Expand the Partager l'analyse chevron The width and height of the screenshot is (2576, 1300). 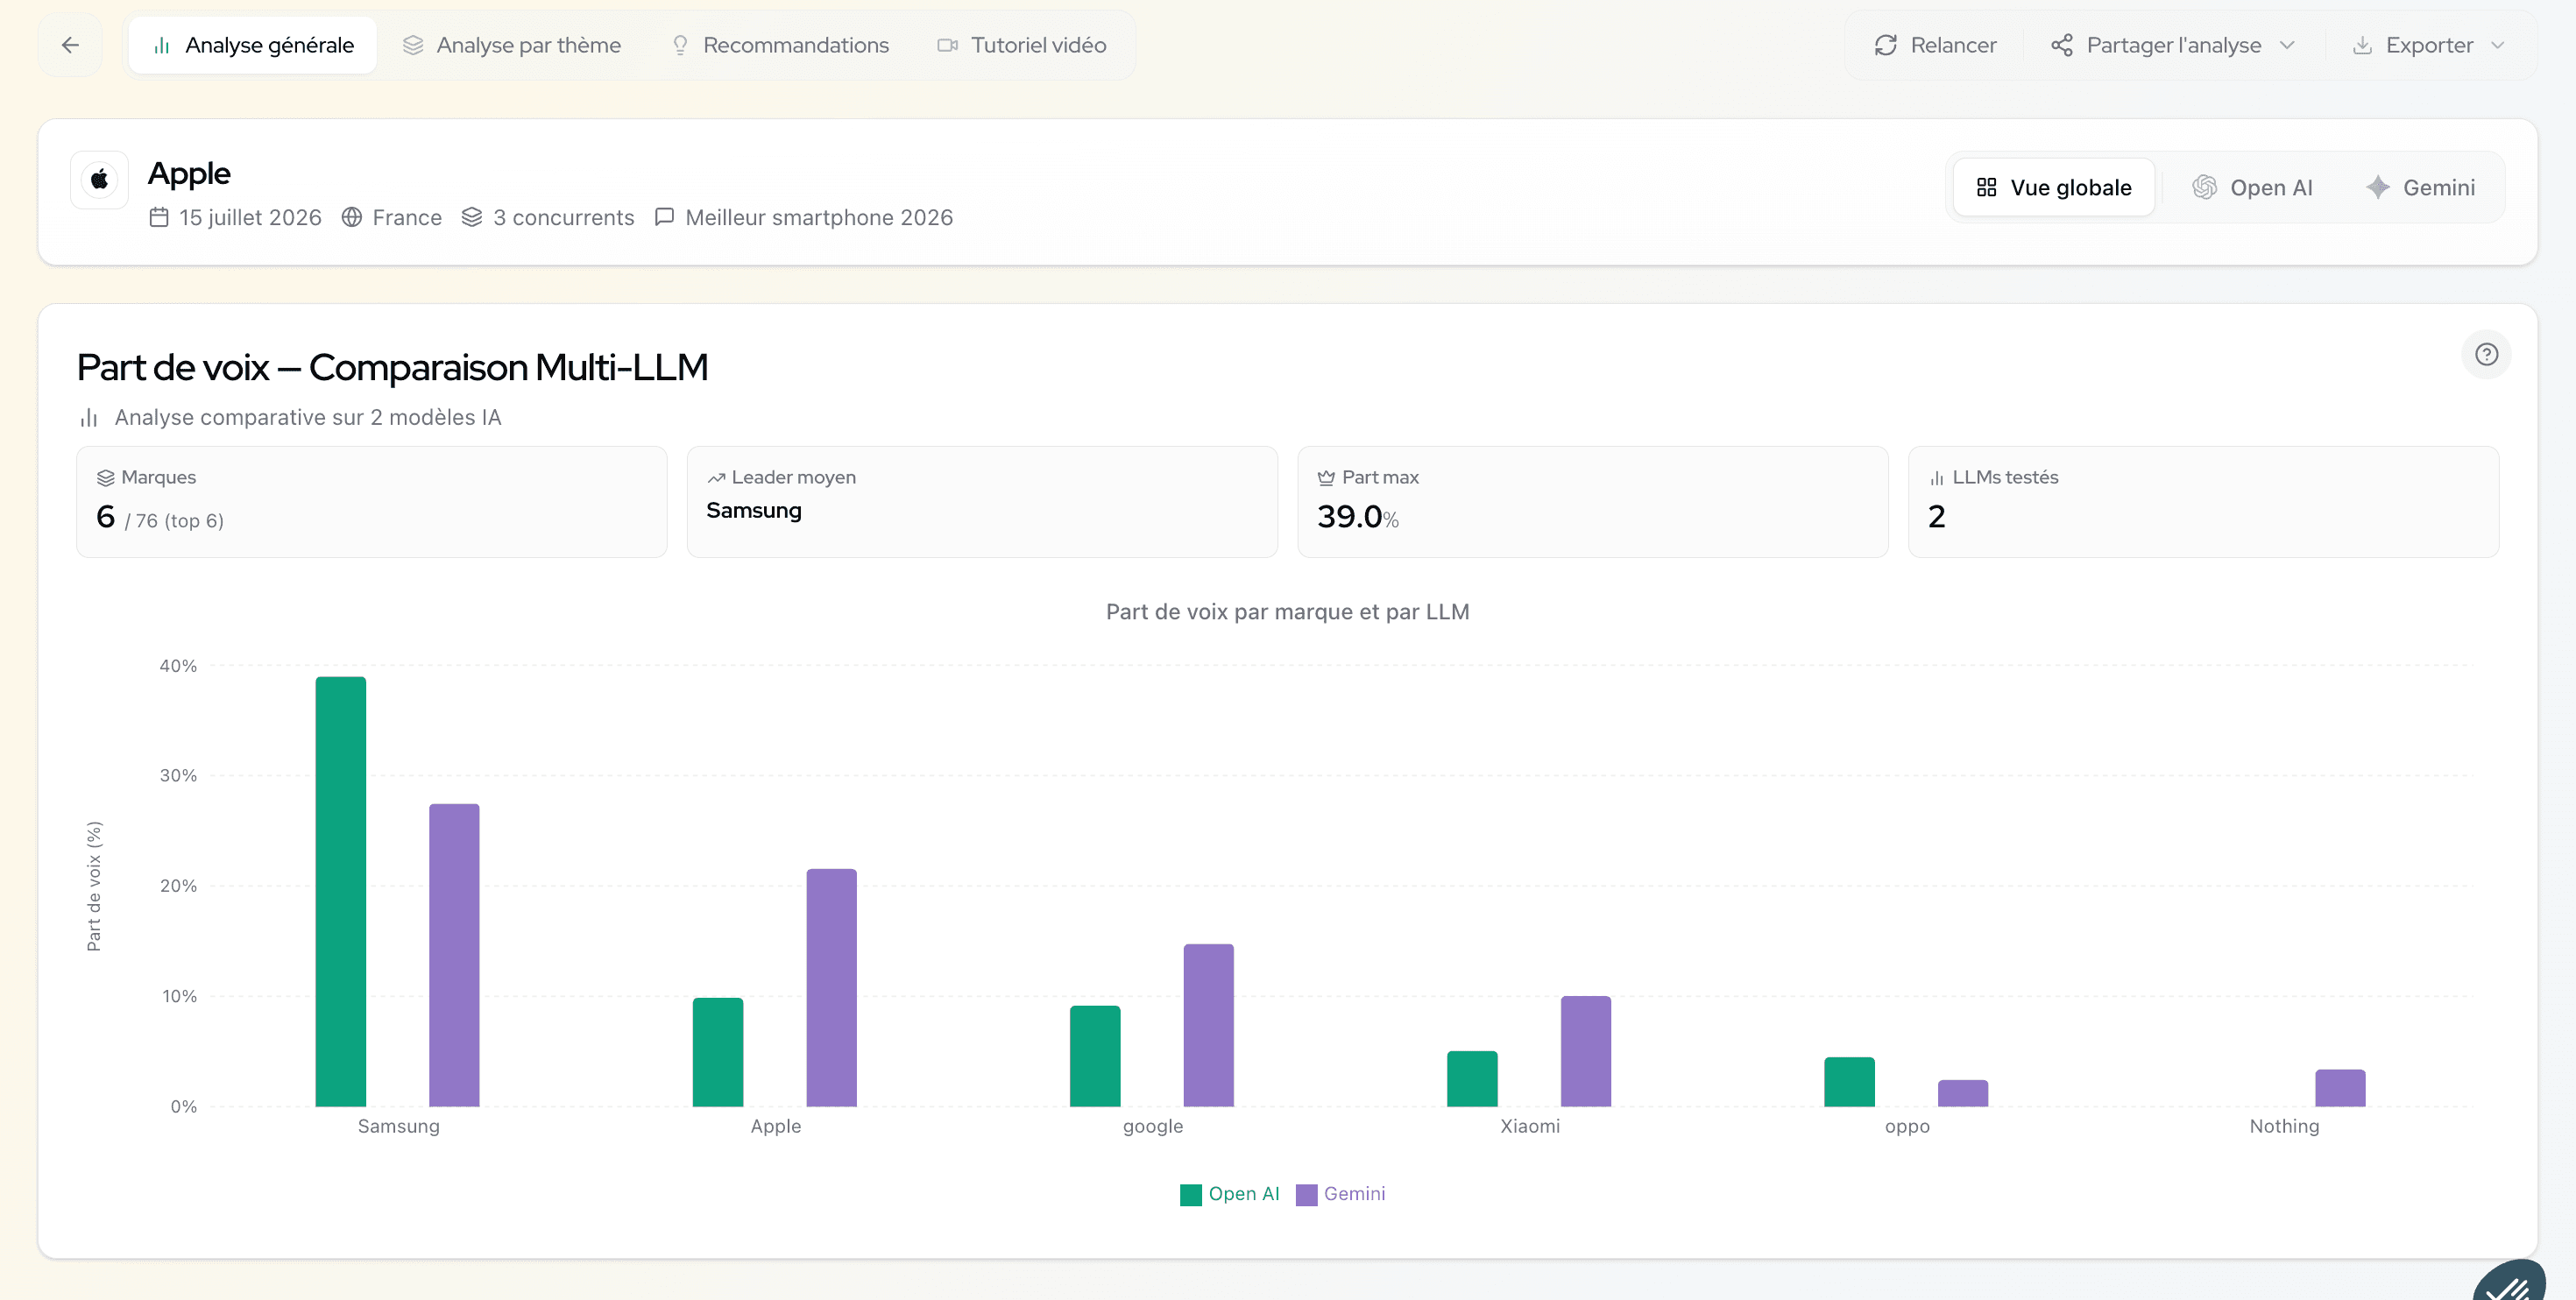(2287, 45)
